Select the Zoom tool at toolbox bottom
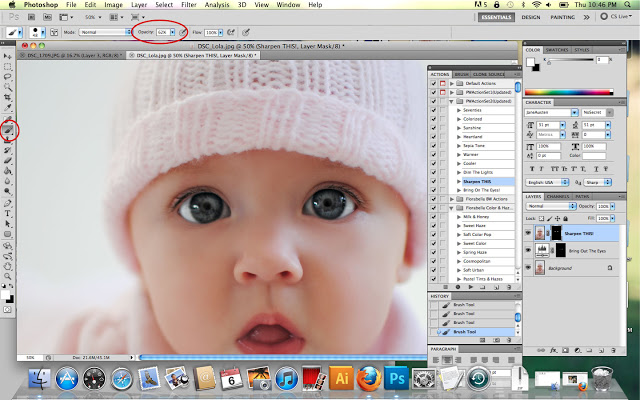 [x=7, y=277]
